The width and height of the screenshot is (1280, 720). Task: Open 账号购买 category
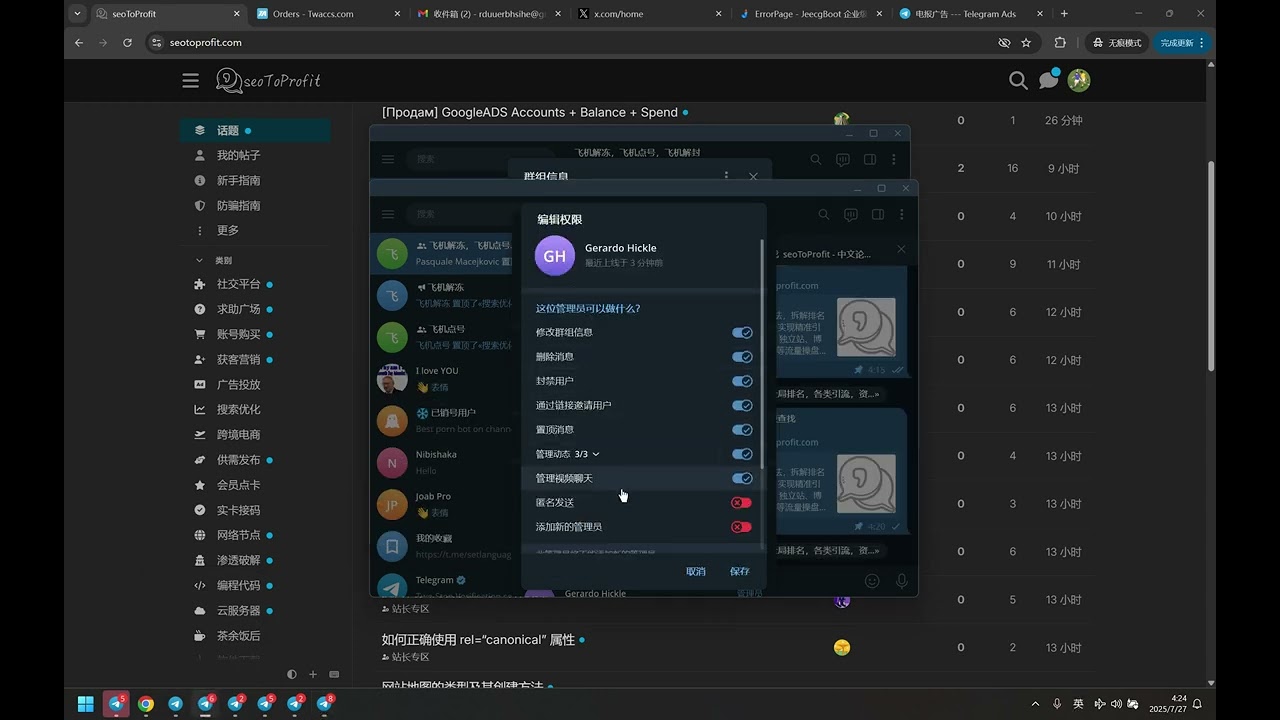[256, 334]
